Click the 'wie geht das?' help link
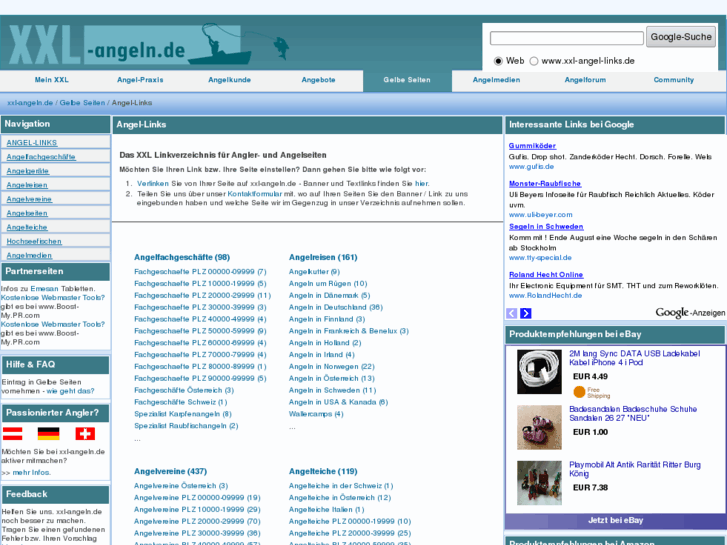The height and width of the screenshot is (545, 727). (x=70, y=391)
